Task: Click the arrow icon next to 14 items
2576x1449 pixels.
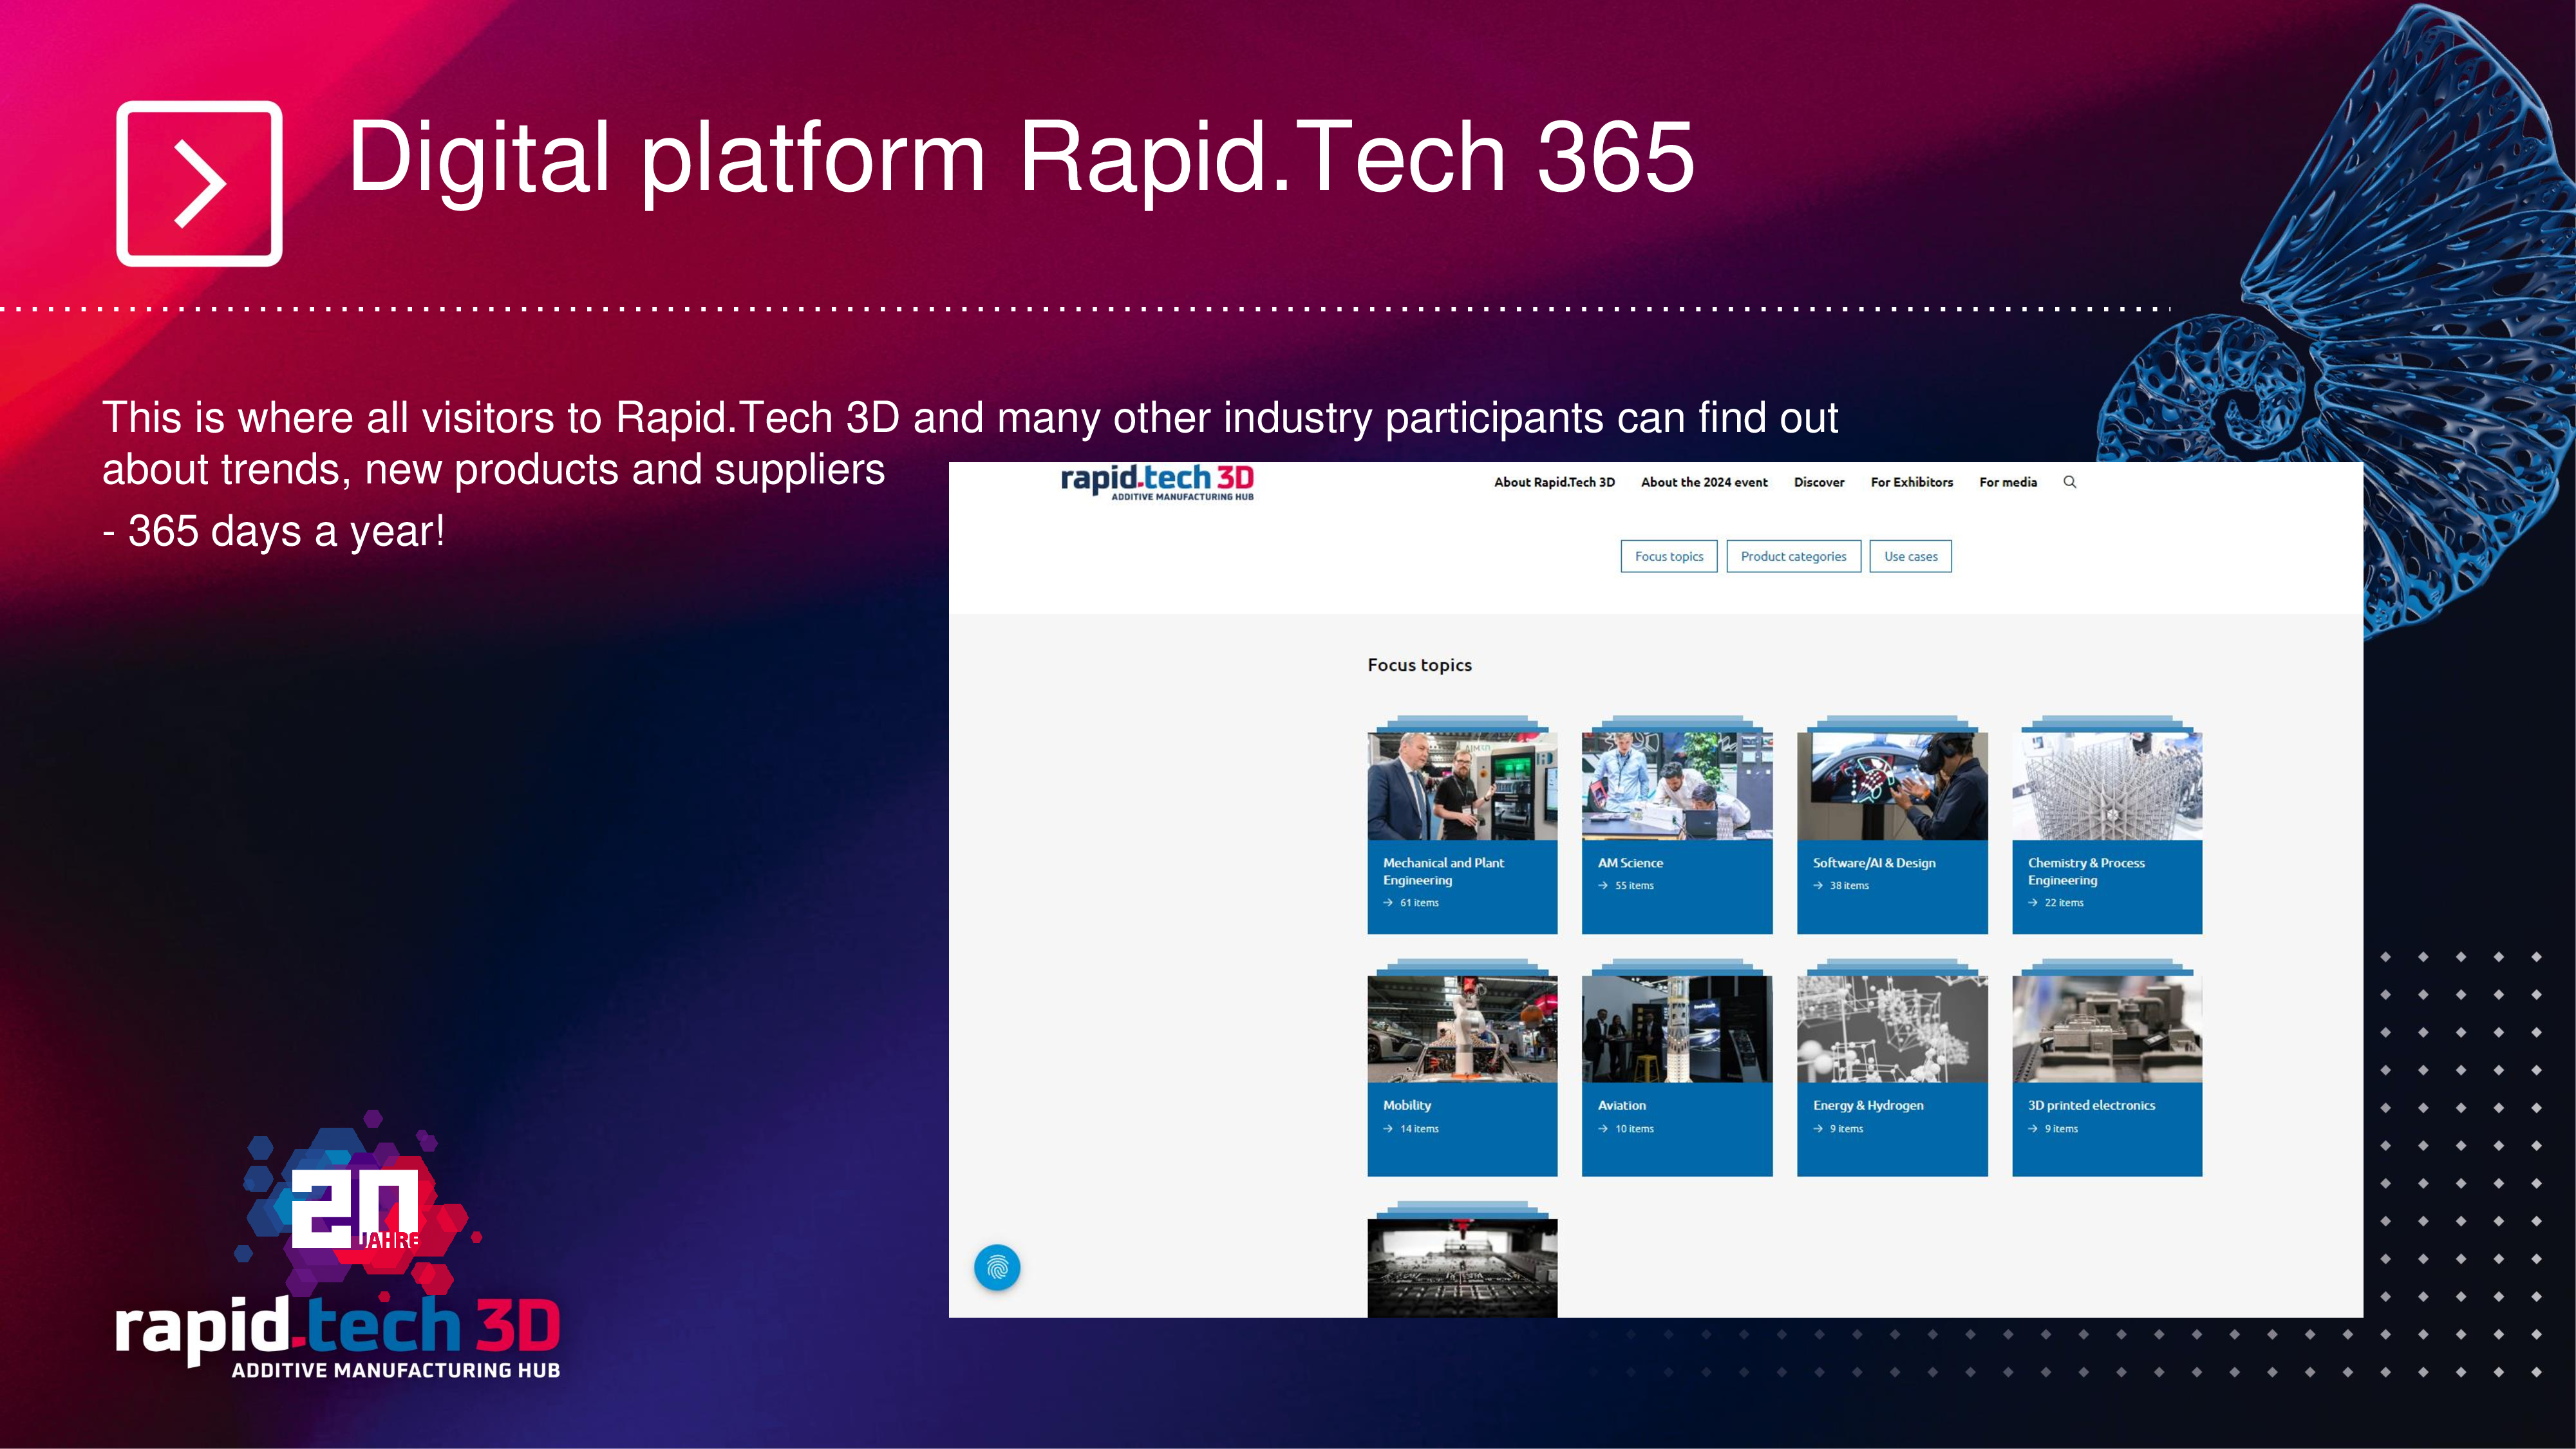Action: 1388,1129
